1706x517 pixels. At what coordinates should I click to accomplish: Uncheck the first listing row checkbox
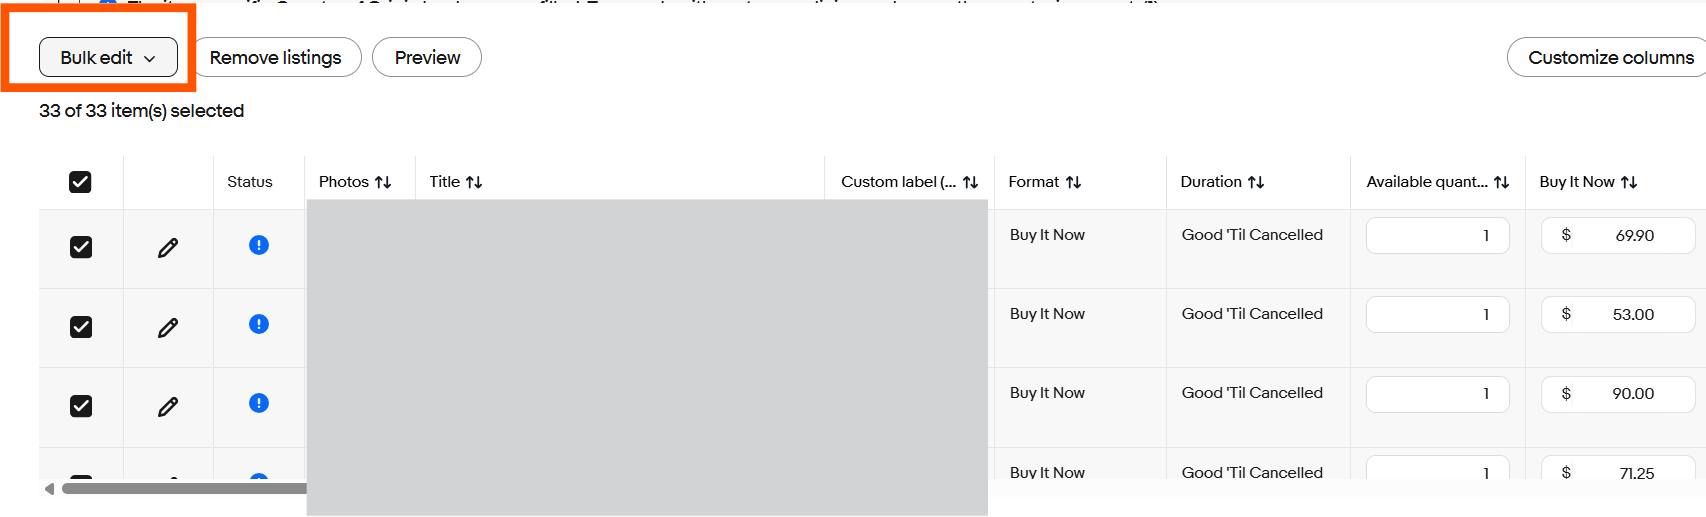(81, 247)
